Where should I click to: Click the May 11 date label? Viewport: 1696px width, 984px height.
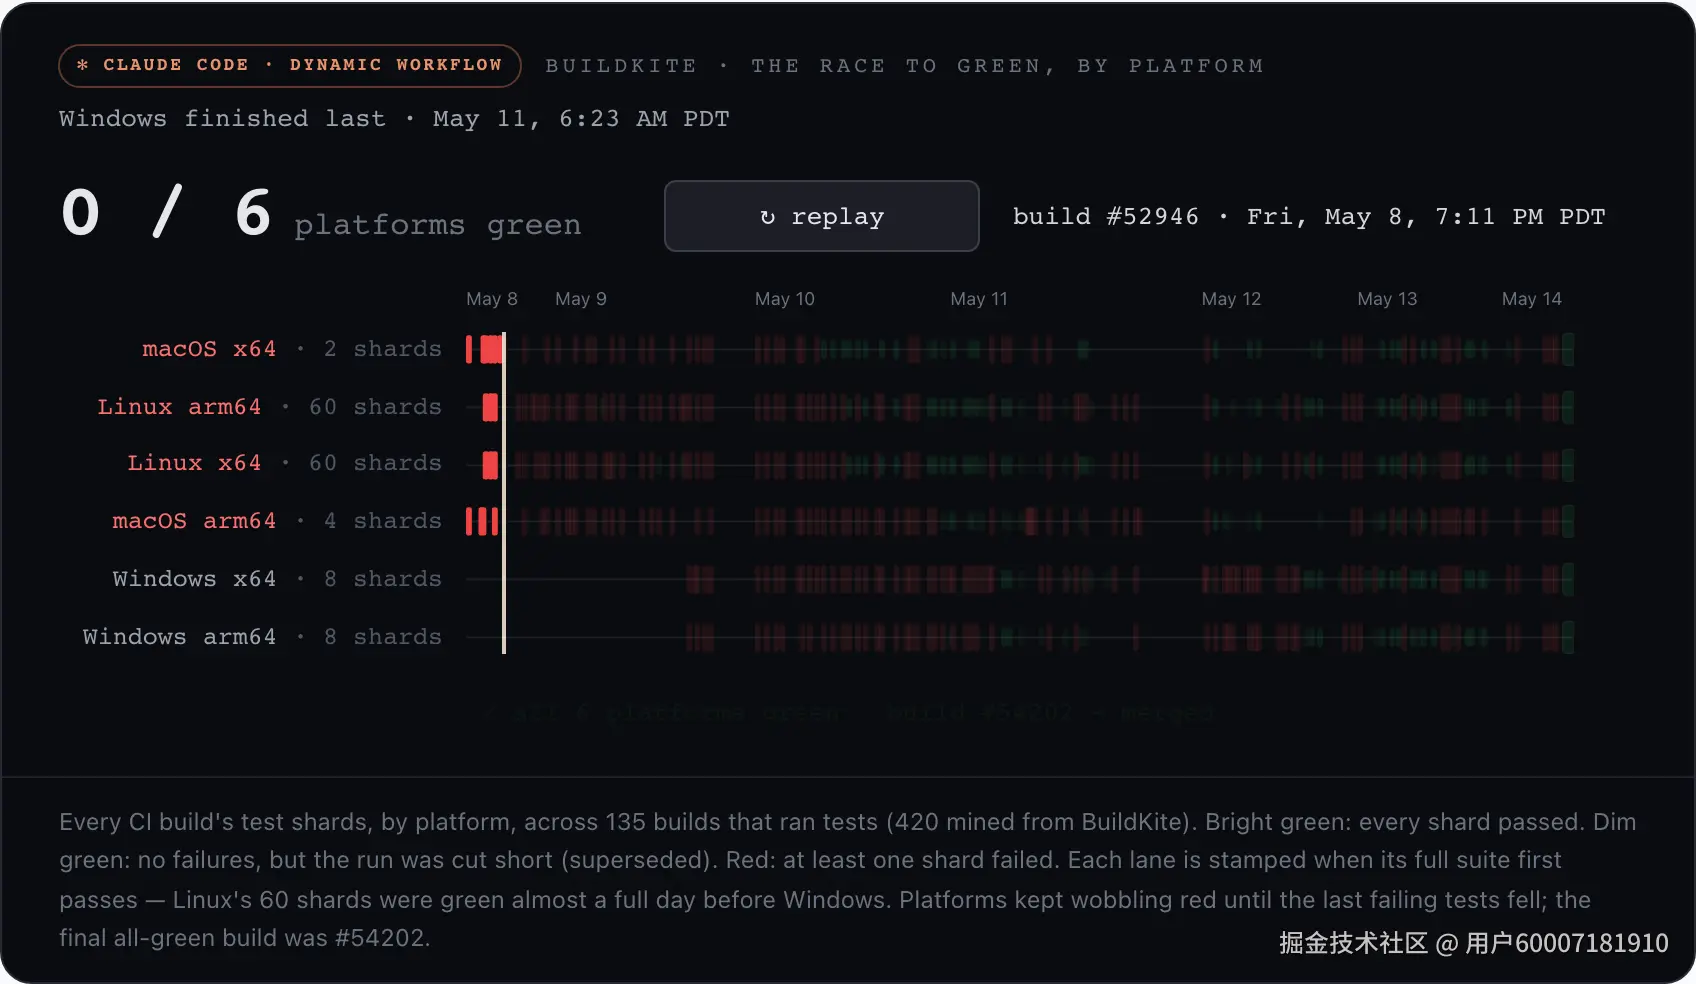(979, 299)
